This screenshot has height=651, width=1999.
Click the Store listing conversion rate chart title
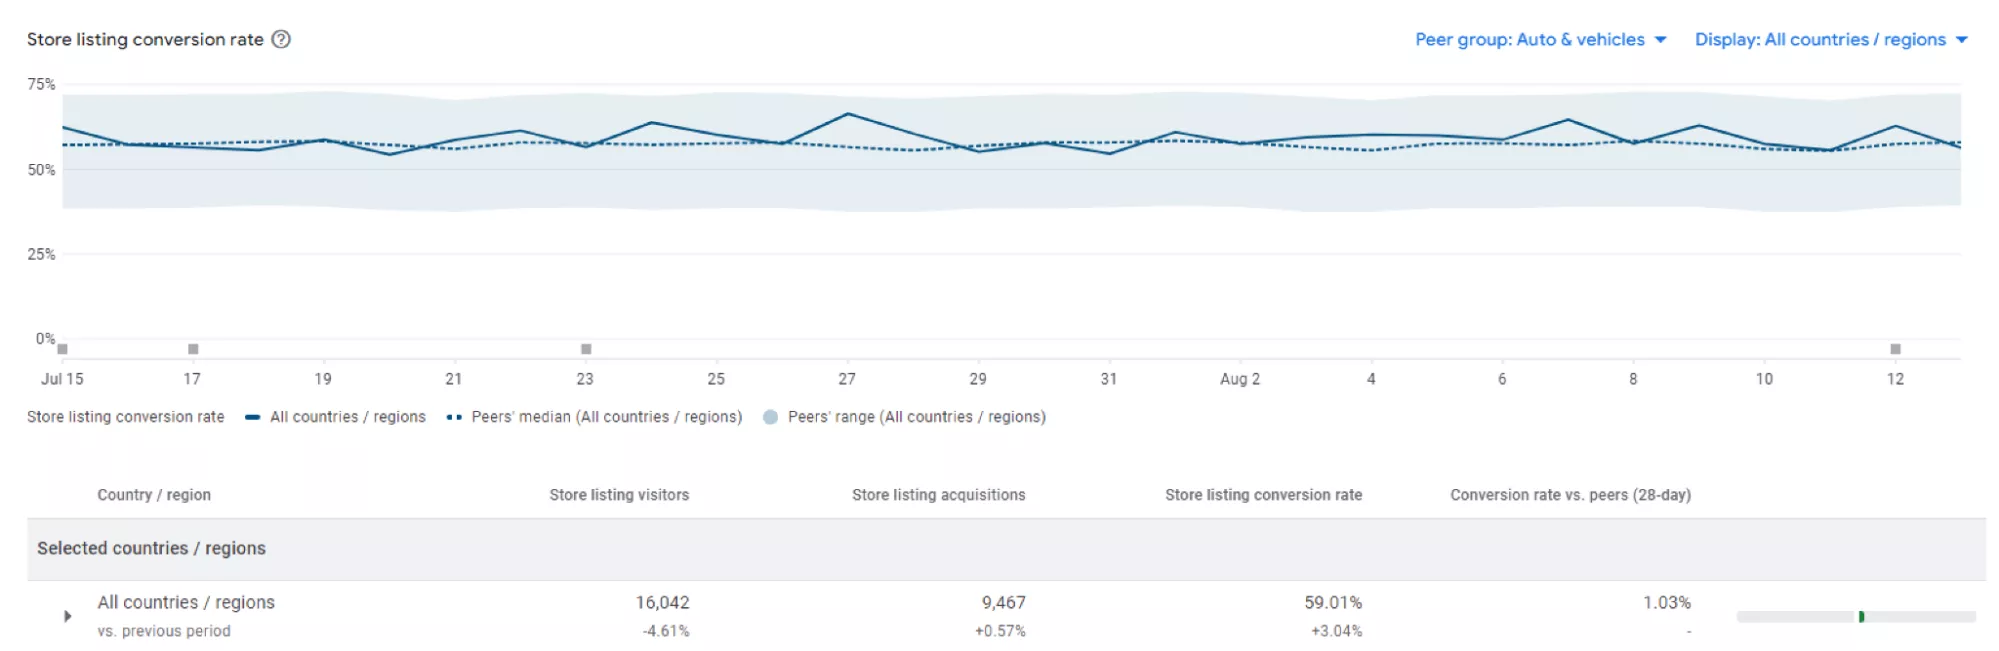(x=145, y=40)
